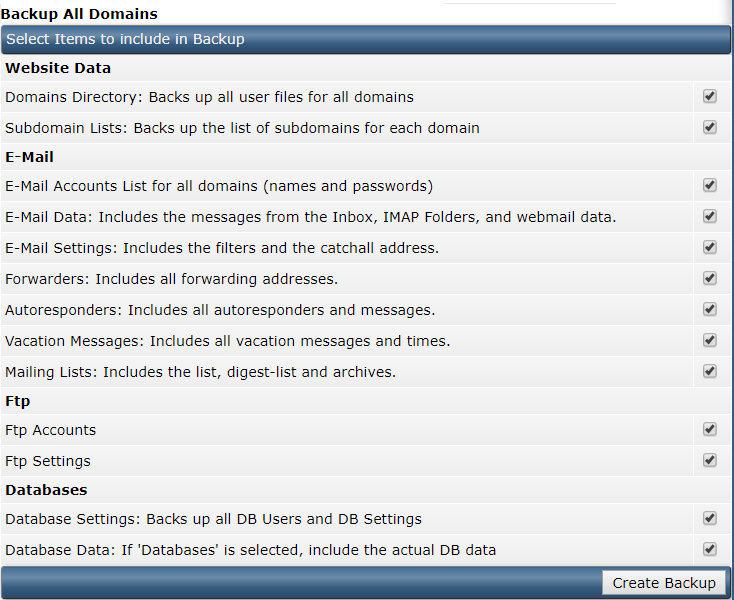The image size is (734, 600).
Task: Uncheck the Domains Directory backup checkbox
Action: pos(710,96)
